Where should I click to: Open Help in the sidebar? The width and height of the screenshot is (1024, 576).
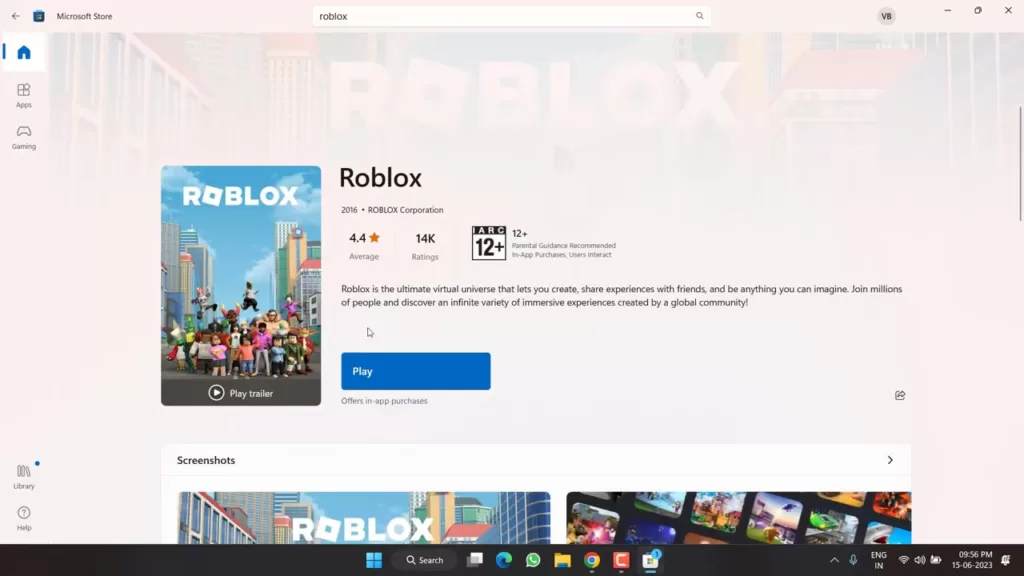[x=24, y=518]
